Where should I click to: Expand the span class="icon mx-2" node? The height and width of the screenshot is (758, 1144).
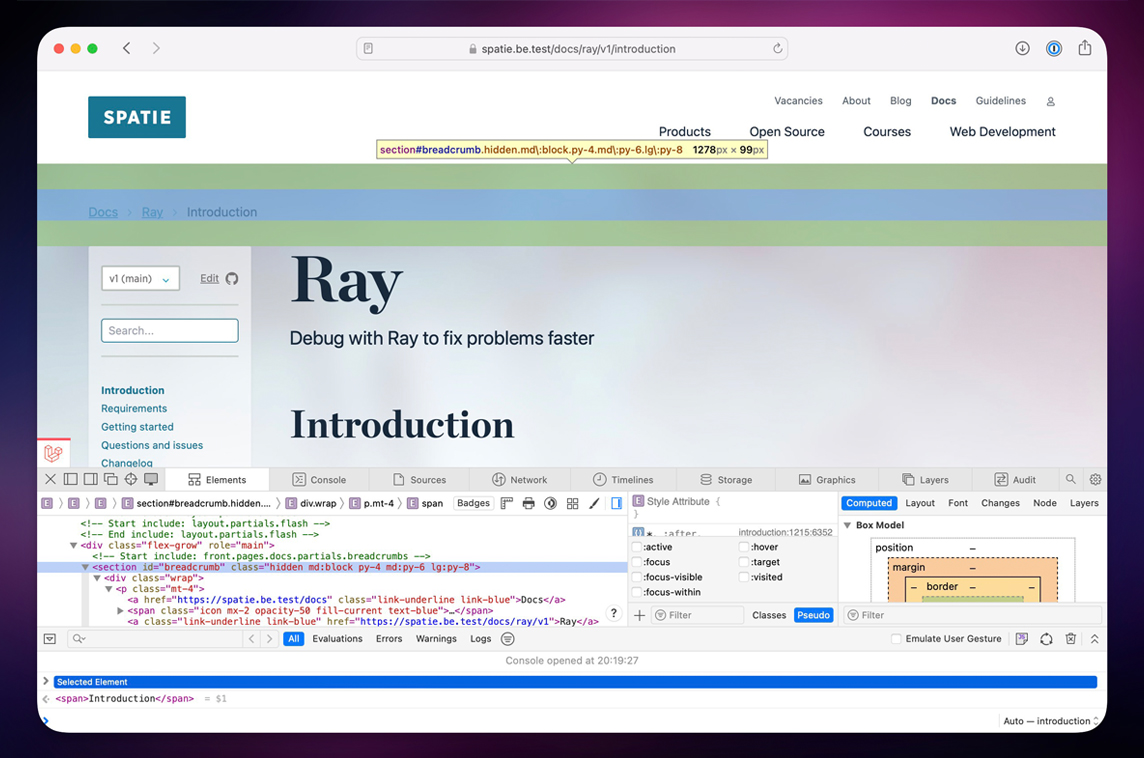(120, 611)
